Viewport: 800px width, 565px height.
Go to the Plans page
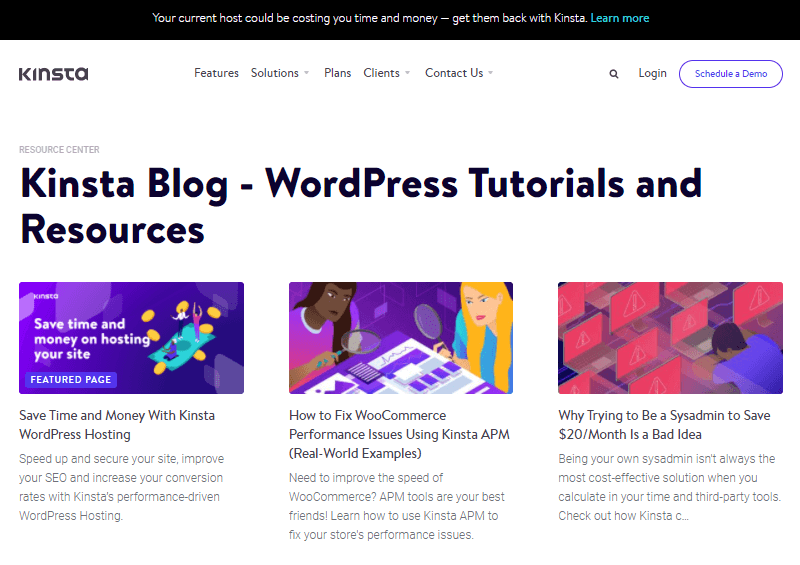337,73
